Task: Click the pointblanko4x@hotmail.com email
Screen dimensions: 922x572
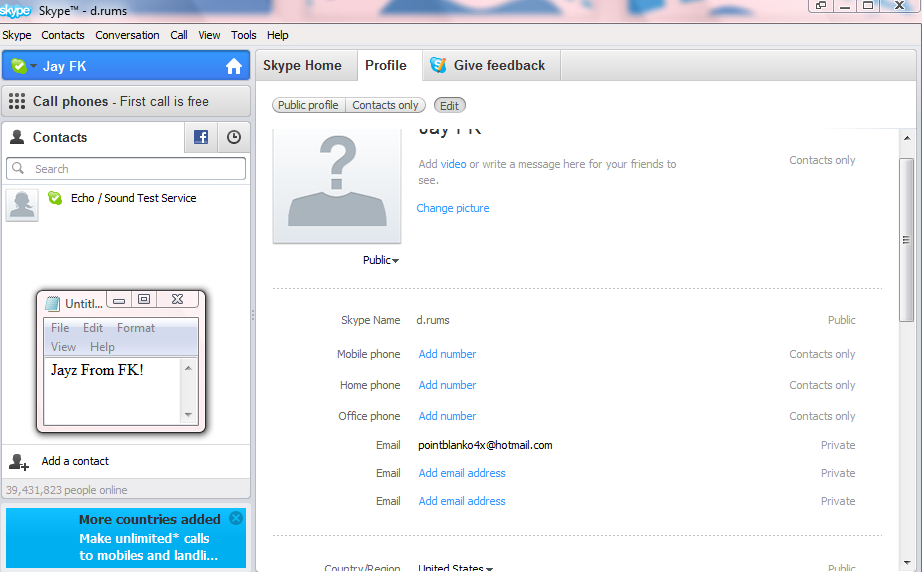Action: pyautogui.click(x=485, y=445)
